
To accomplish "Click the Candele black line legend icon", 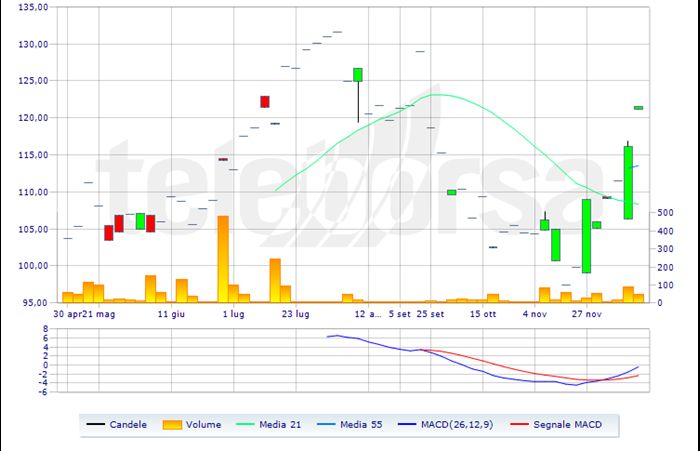I will click(x=97, y=424).
